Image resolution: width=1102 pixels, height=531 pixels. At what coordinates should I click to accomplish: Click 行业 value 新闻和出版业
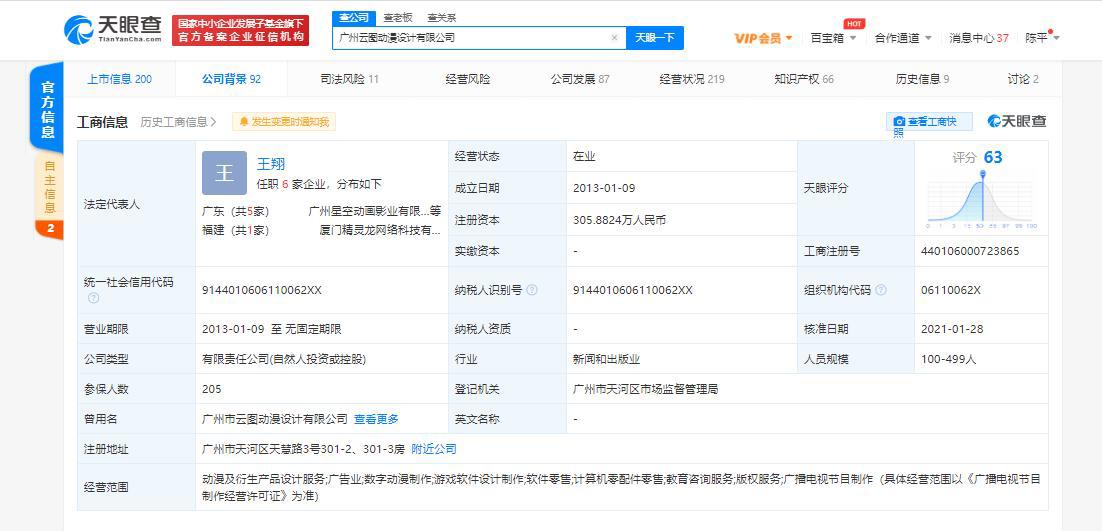607,359
